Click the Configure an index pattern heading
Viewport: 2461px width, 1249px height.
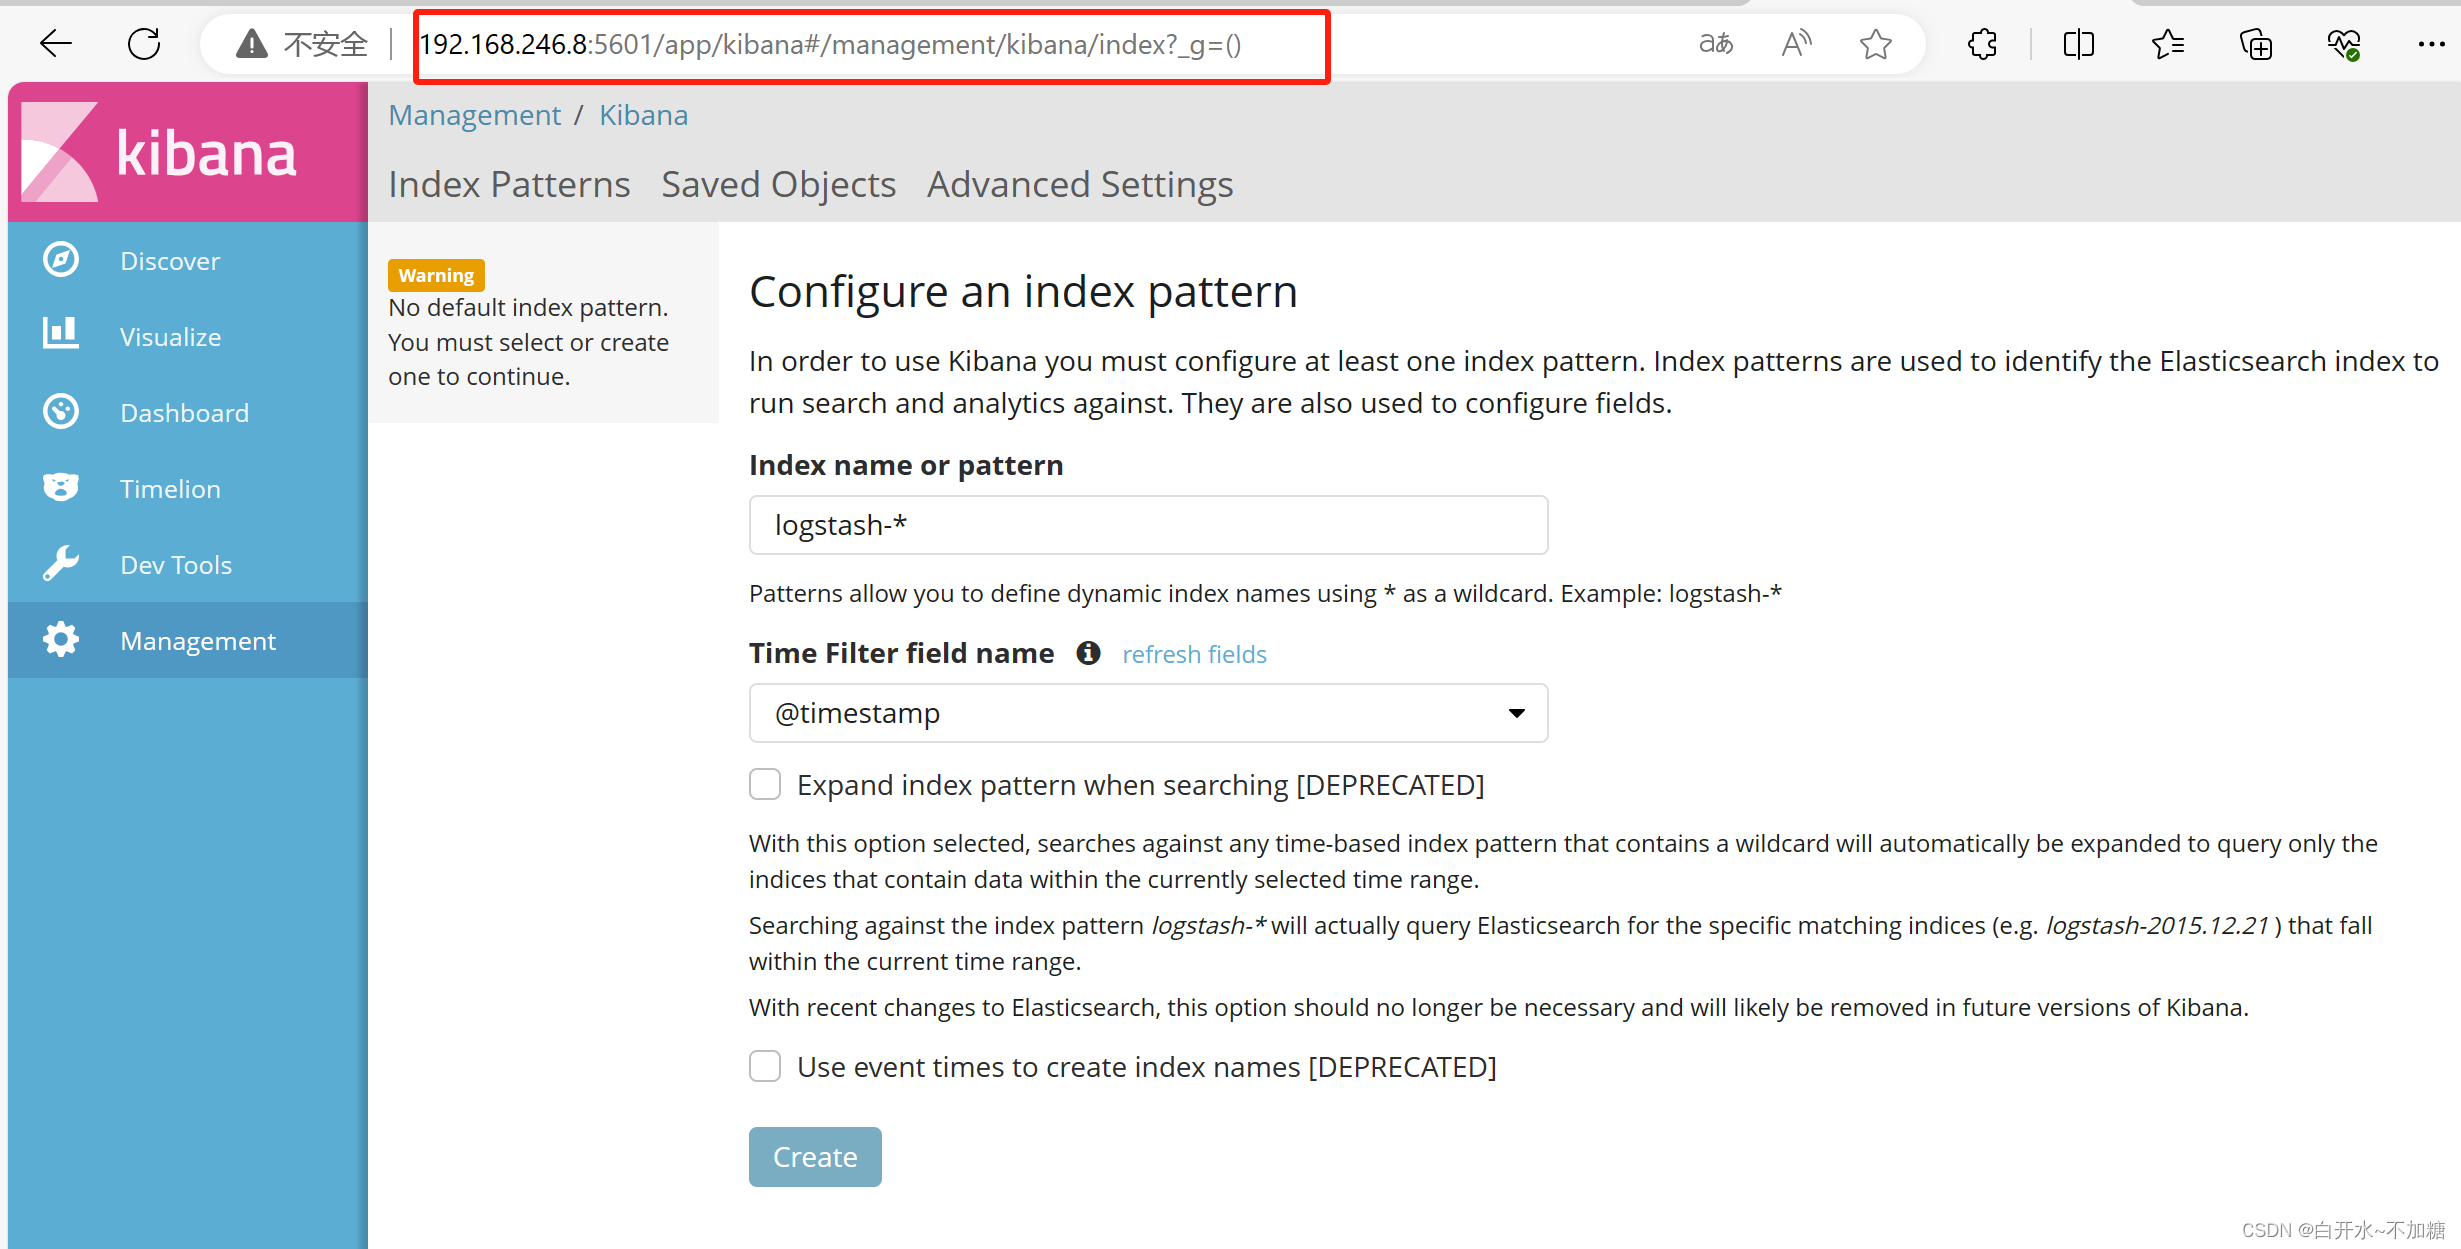[x=1023, y=292]
